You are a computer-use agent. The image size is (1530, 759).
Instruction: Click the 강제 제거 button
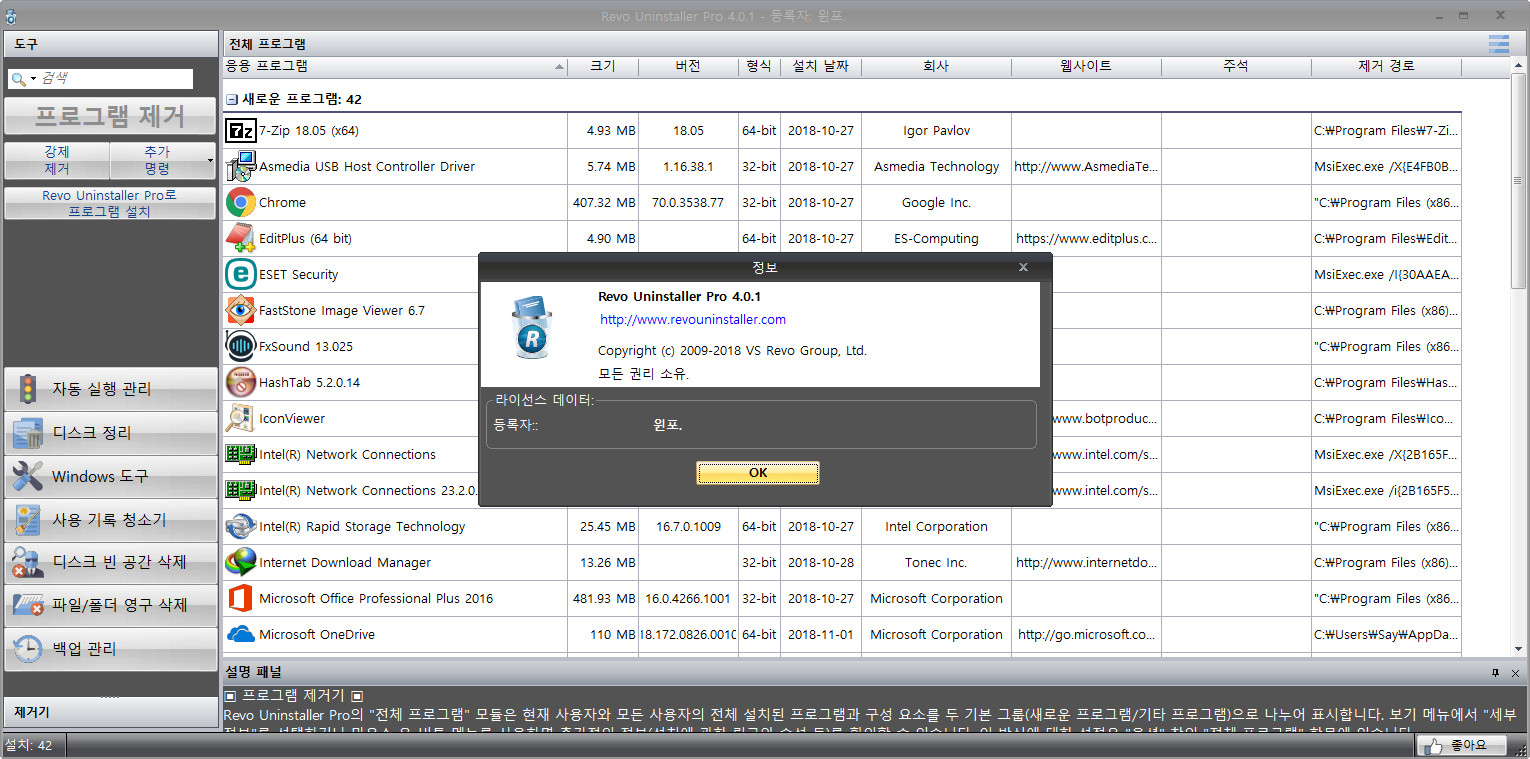click(x=57, y=160)
